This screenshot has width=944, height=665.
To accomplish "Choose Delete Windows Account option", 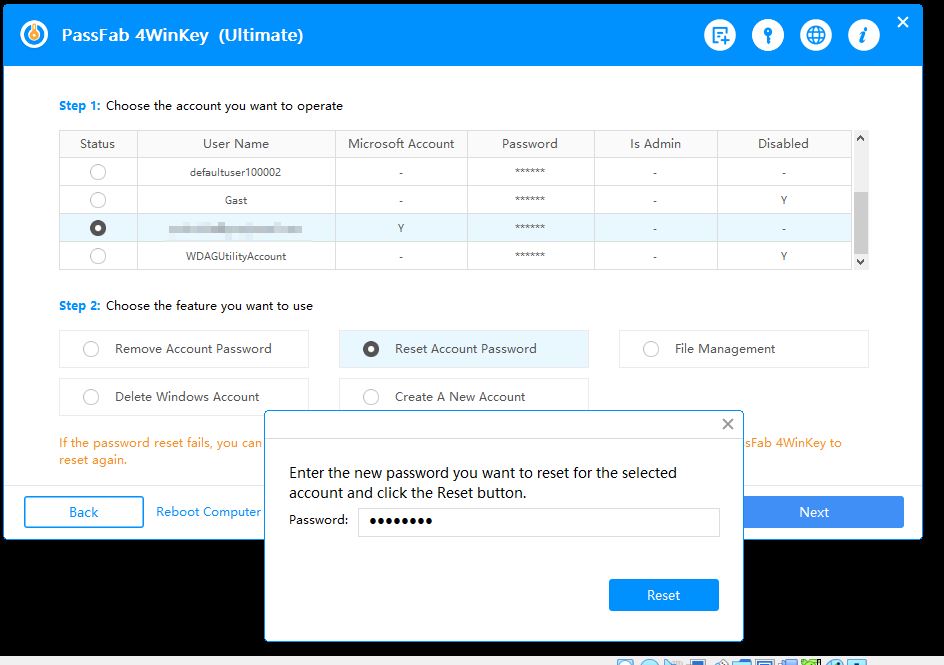I will (x=184, y=397).
